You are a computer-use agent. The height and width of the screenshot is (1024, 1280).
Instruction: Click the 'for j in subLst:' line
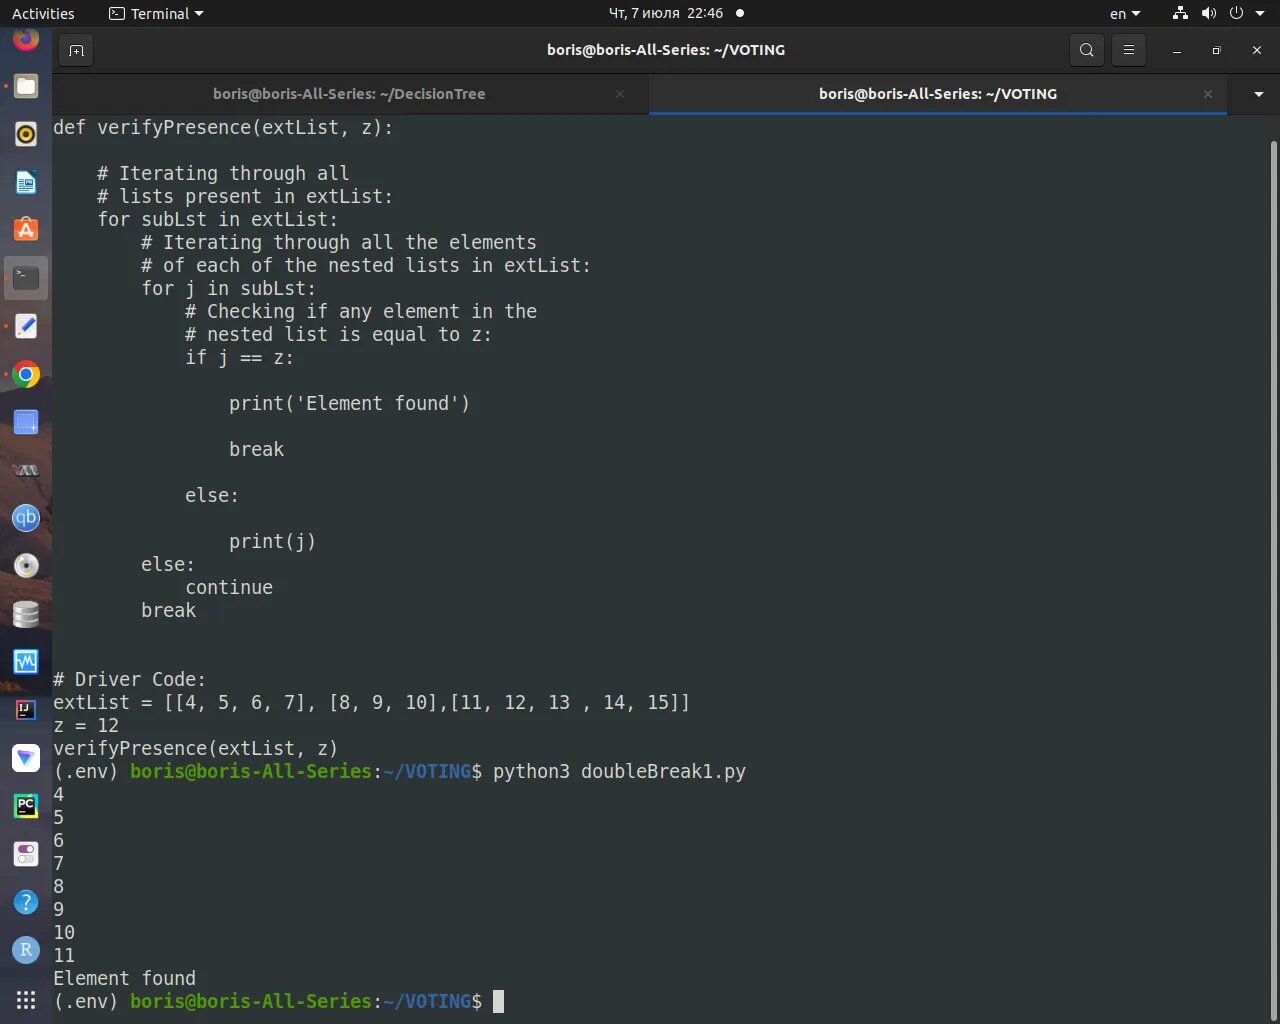228,288
